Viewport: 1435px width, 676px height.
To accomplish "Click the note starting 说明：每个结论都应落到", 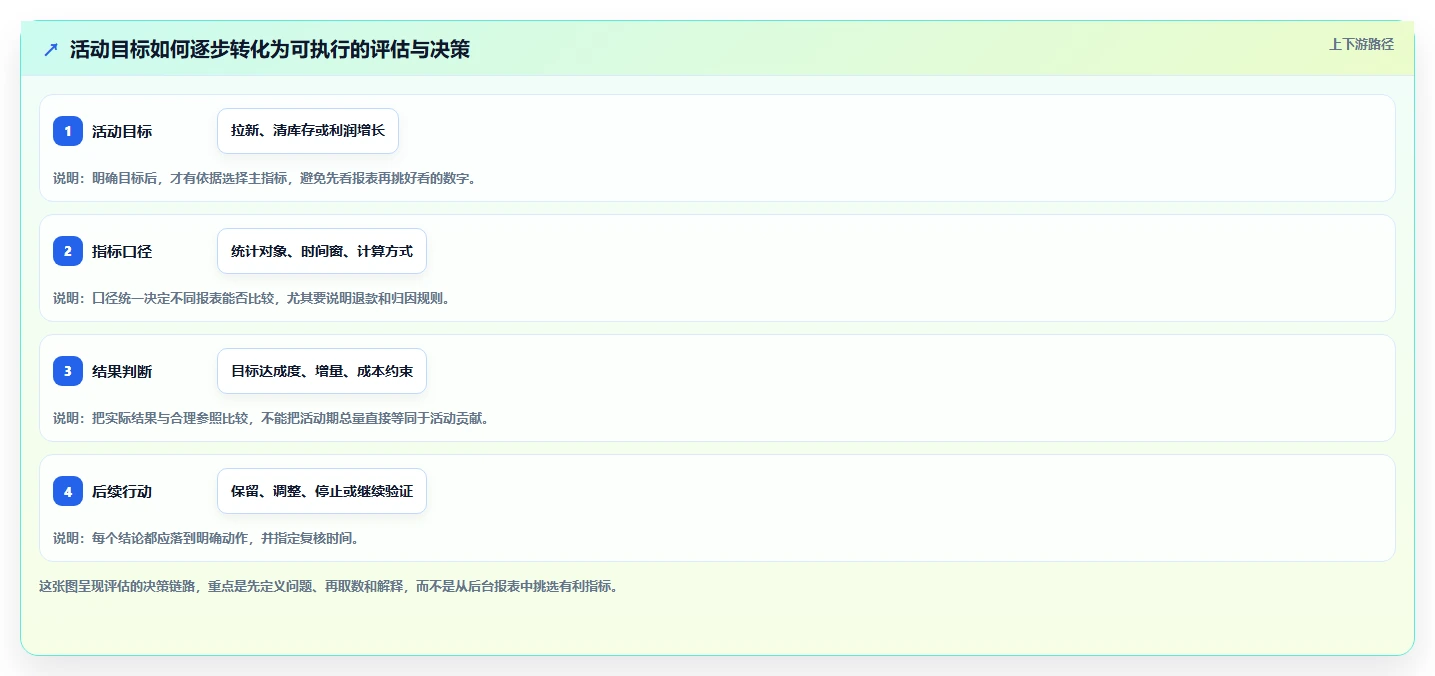I will point(206,538).
